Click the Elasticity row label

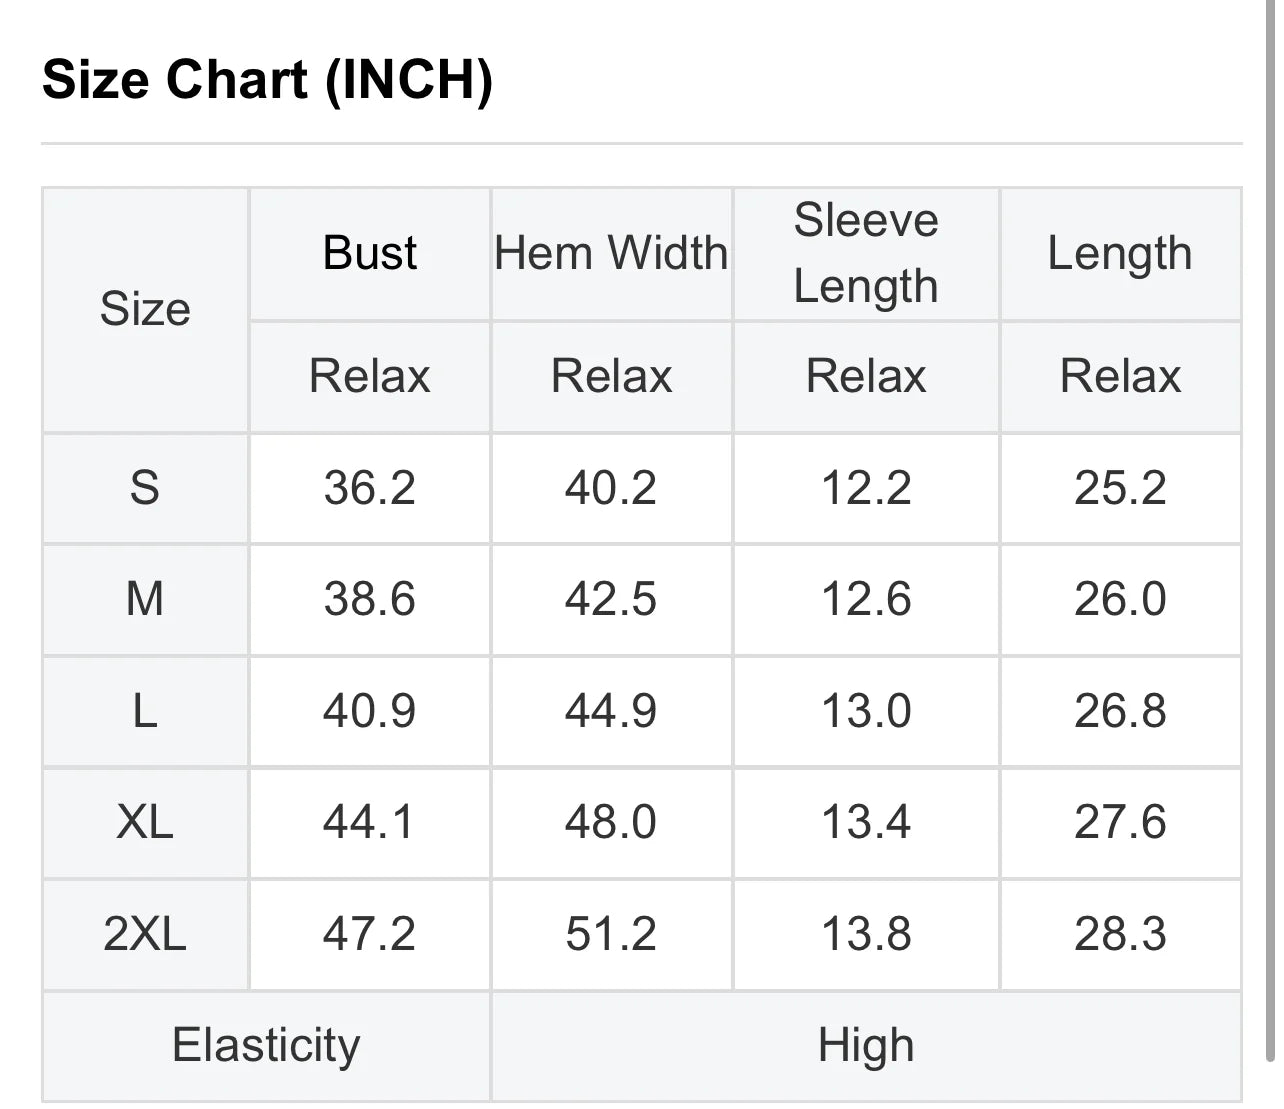(x=266, y=1046)
